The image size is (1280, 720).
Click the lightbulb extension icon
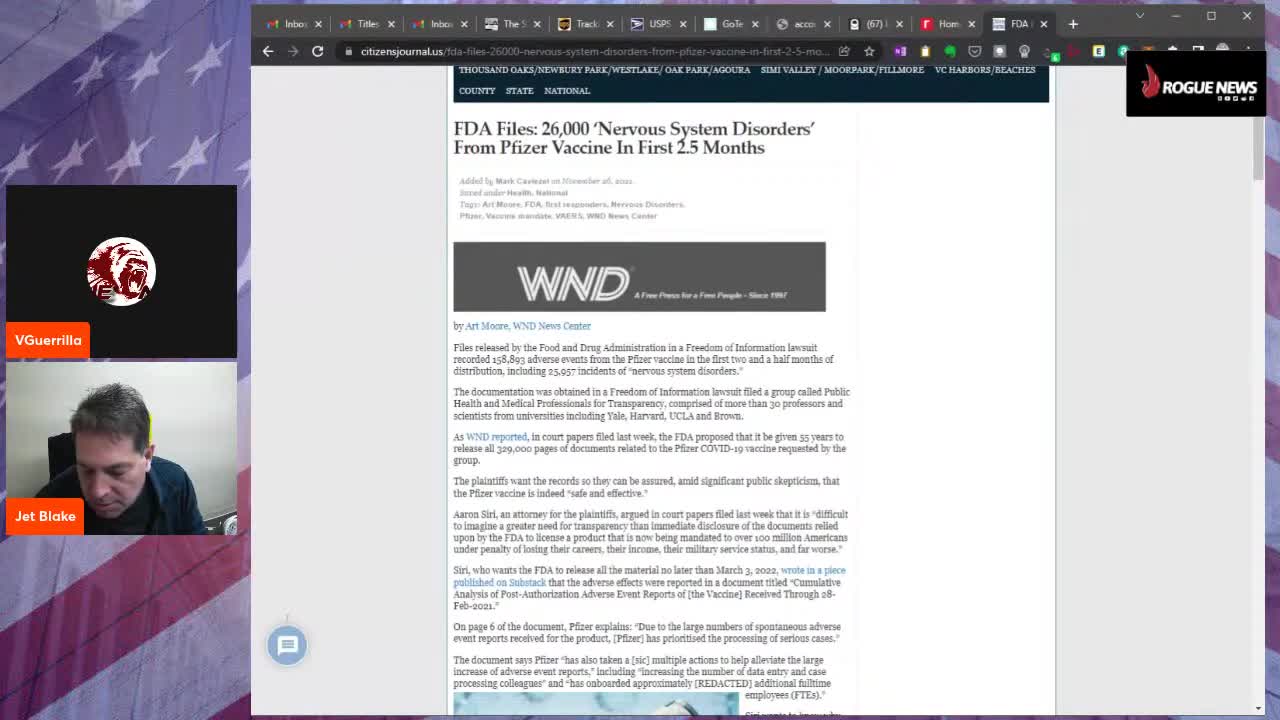pyautogui.click(x=1024, y=51)
